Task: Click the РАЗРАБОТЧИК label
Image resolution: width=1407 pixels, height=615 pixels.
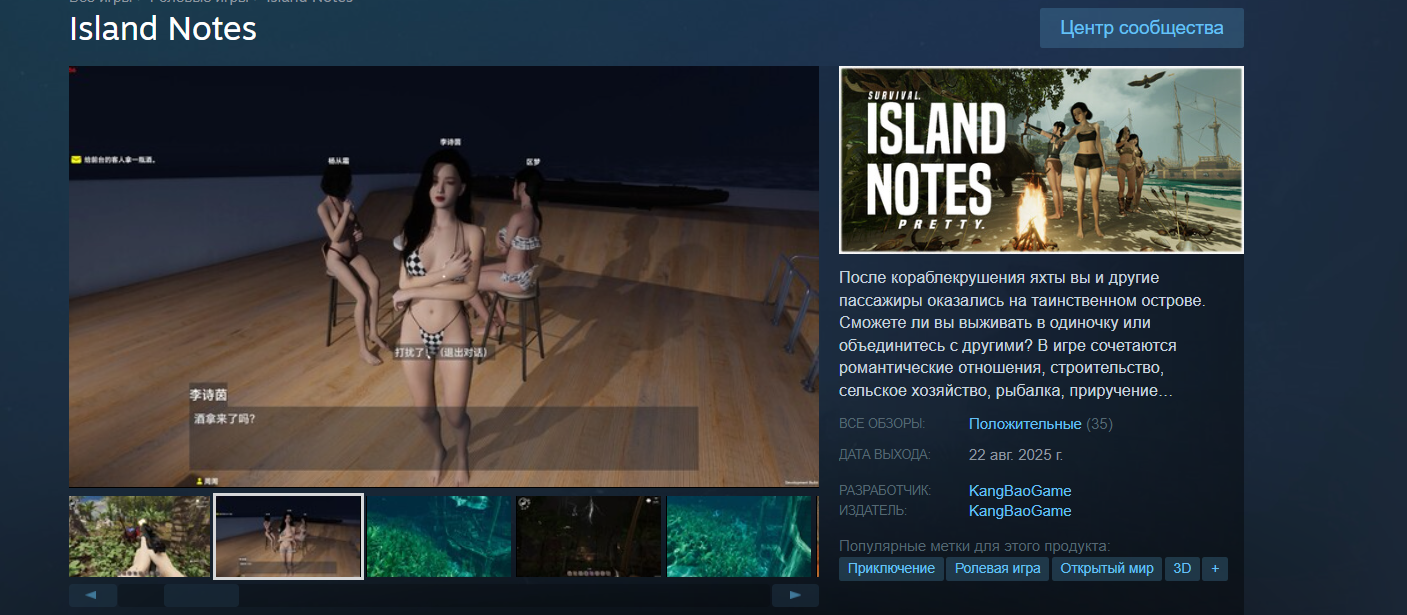Action: click(885, 491)
